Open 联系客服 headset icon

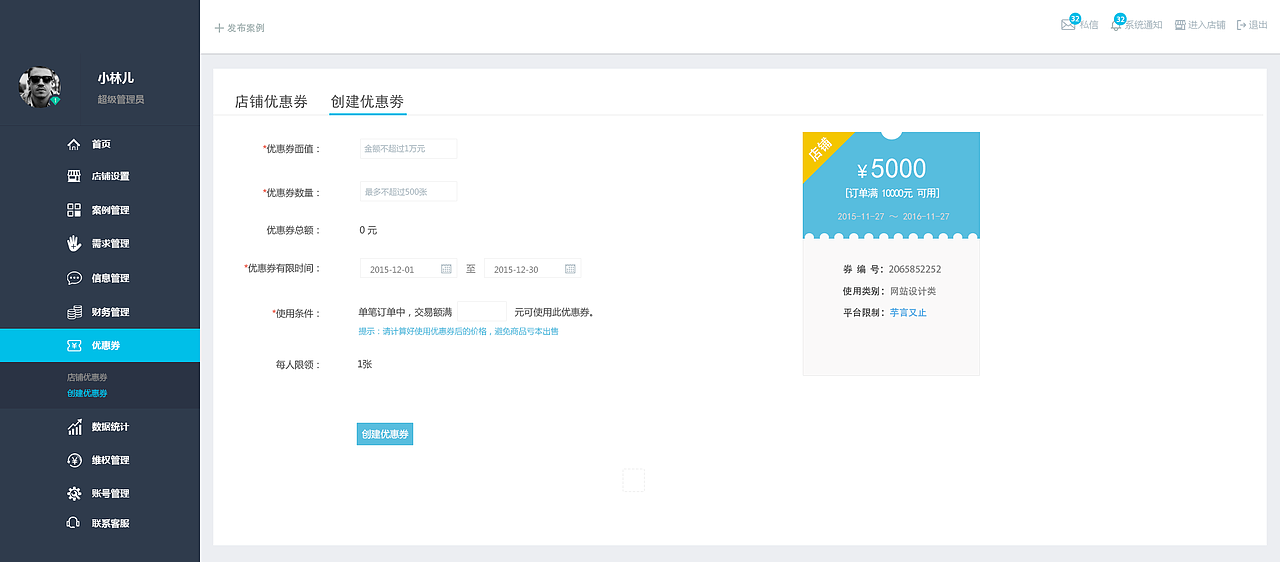click(74, 523)
